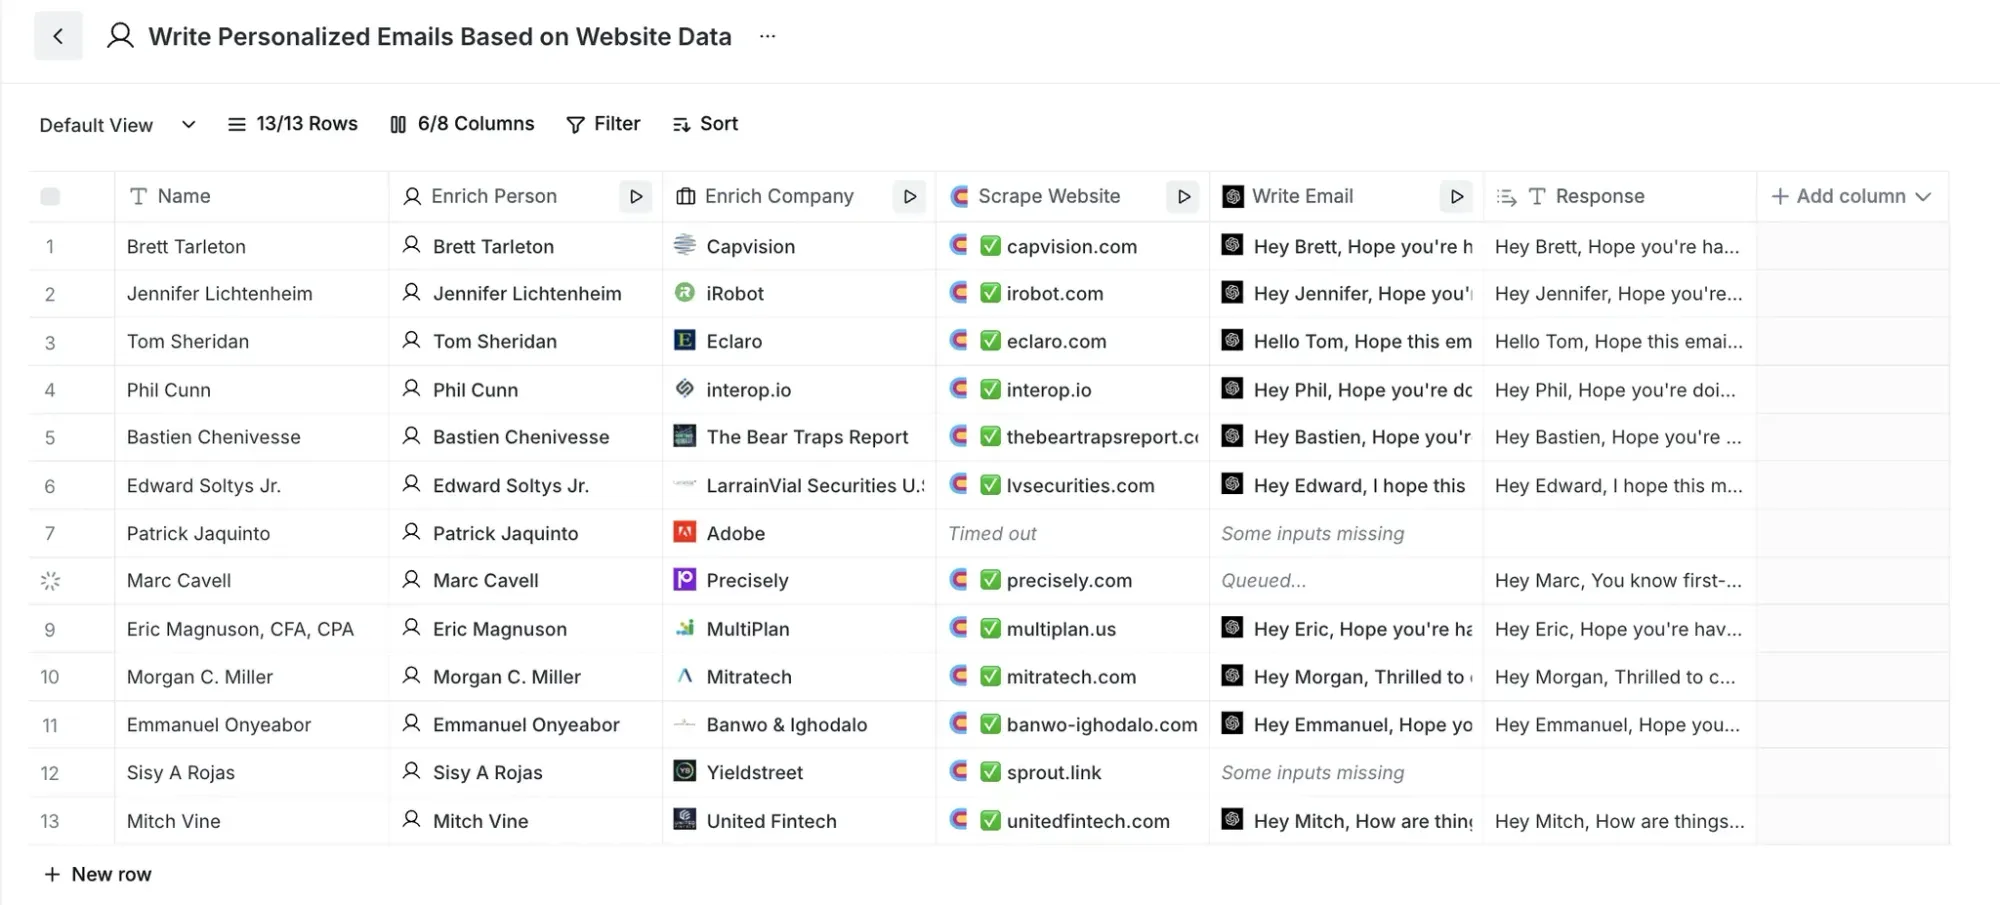Run the Scrape Website column play button
The image size is (2000, 905).
click(1183, 197)
